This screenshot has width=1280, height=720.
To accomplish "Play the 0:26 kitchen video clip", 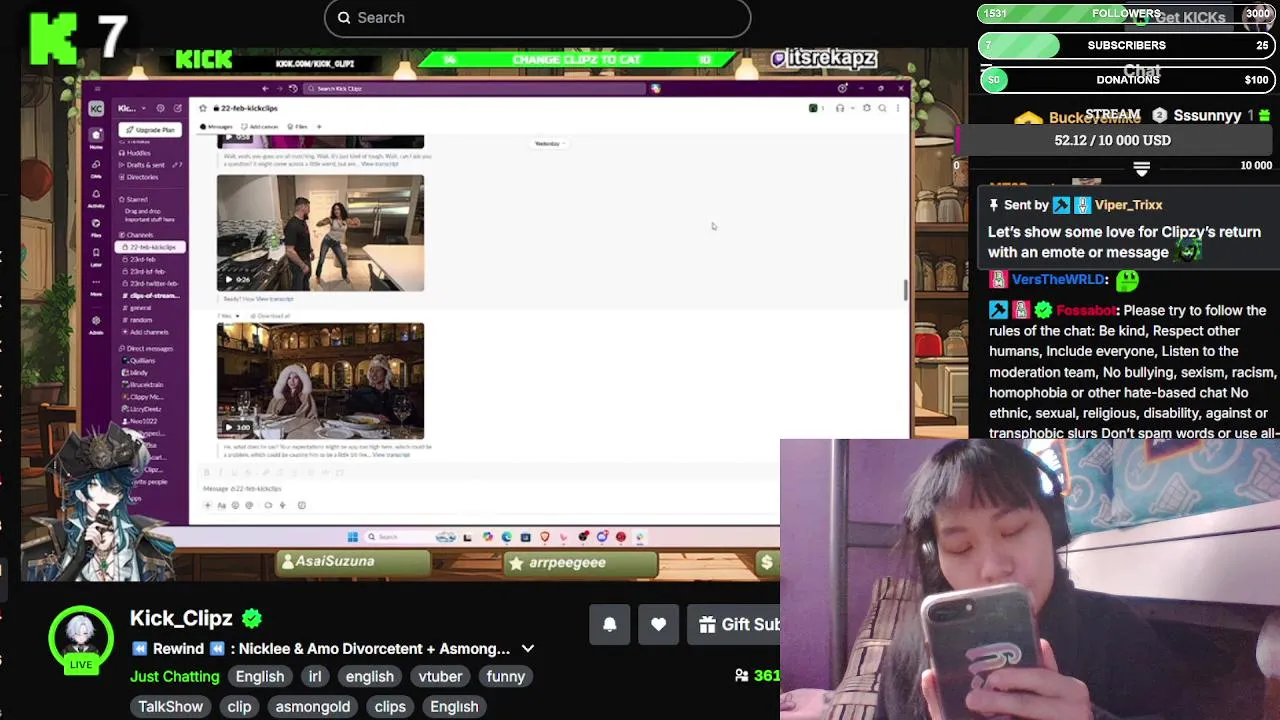I will (x=320, y=233).
